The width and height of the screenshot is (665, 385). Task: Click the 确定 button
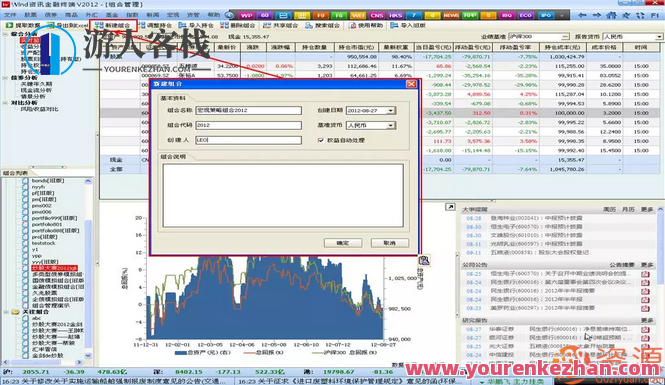click(x=343, y=243)
